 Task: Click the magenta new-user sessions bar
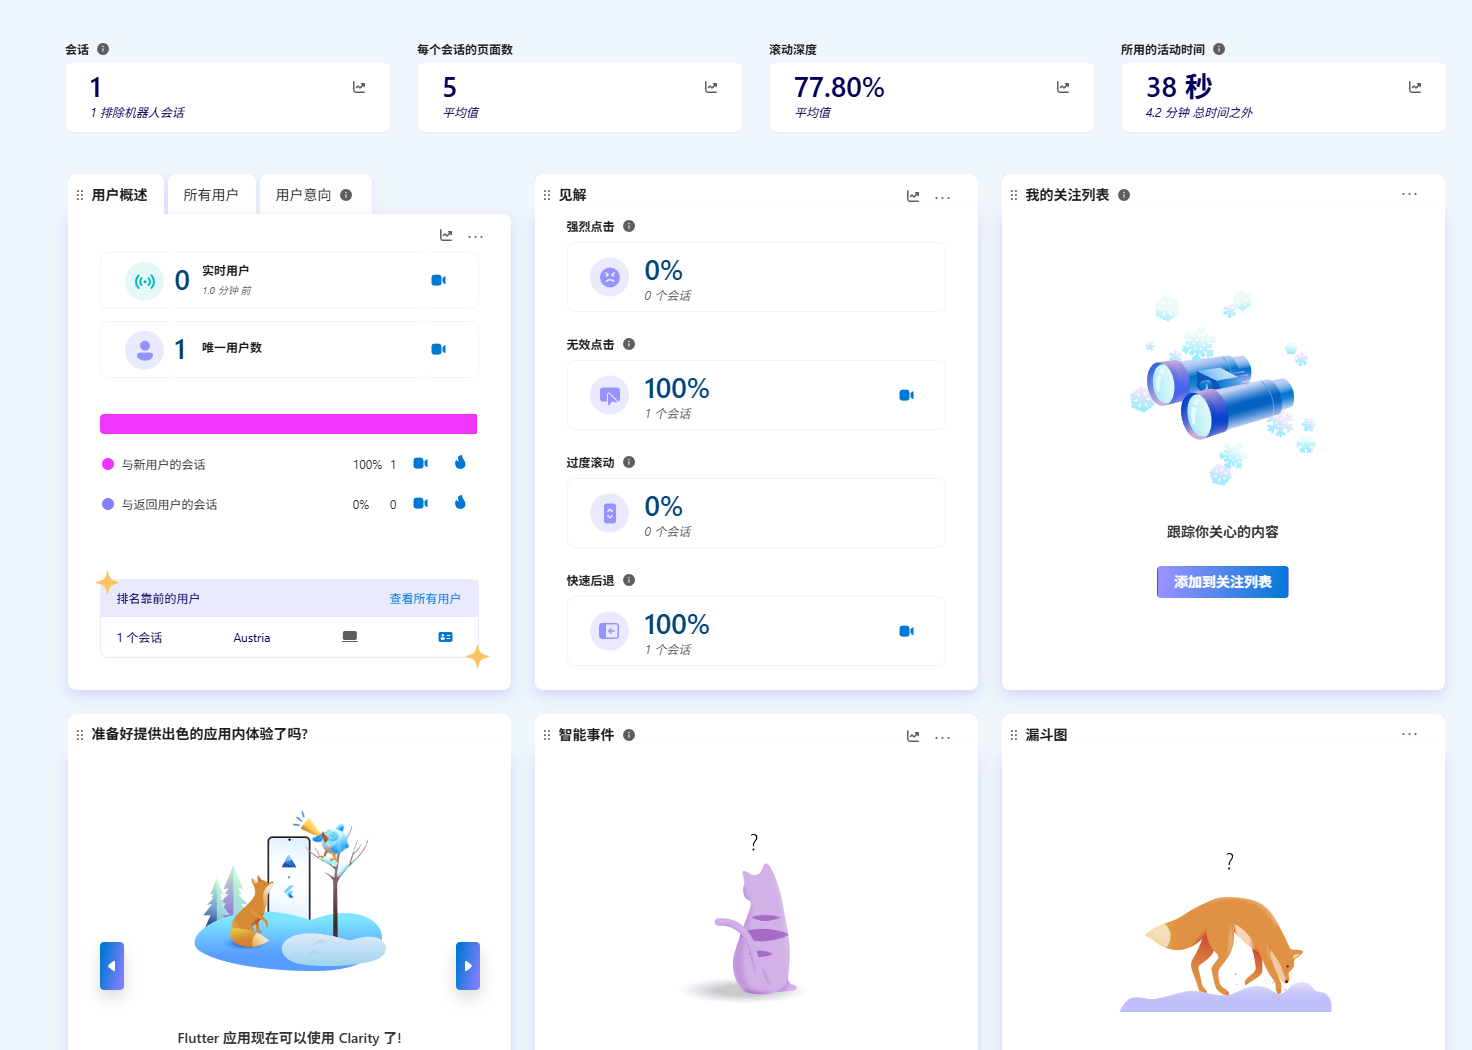click(x=288, y=424)
